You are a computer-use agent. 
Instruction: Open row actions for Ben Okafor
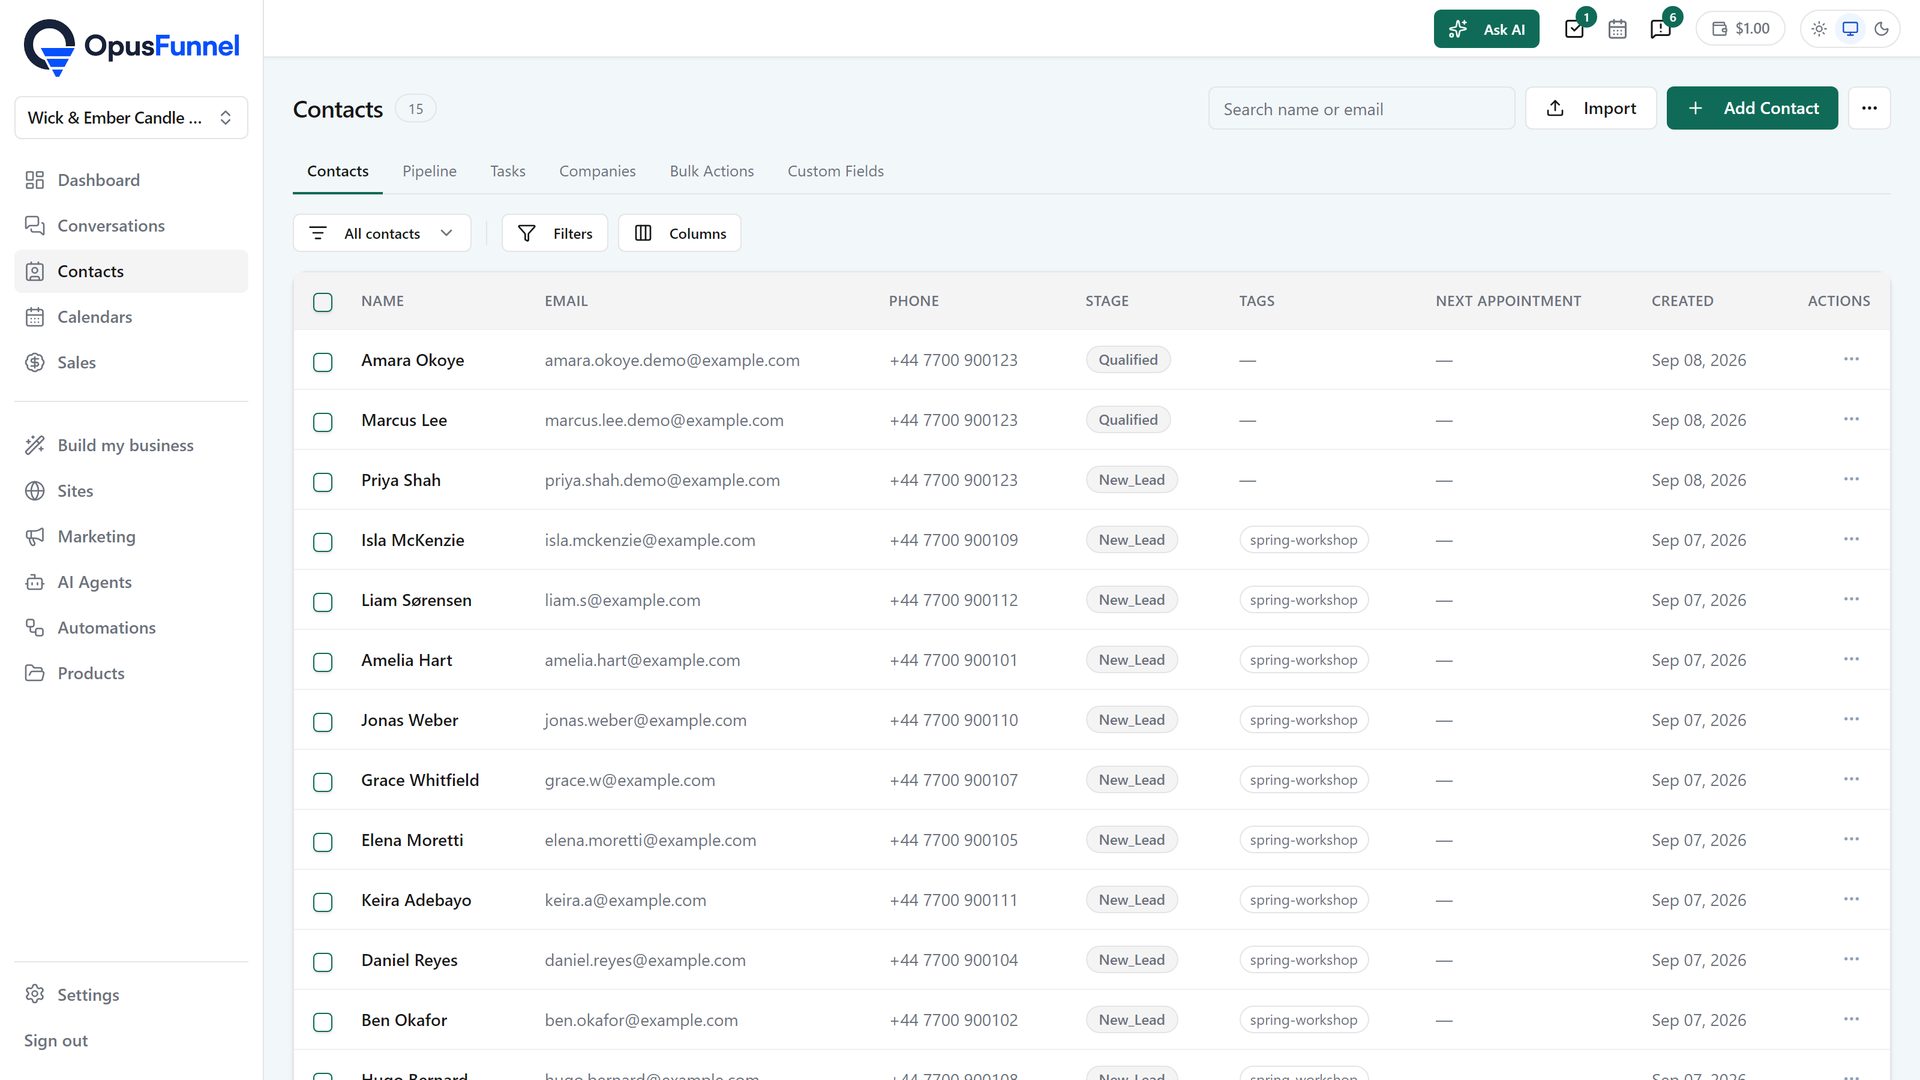tap(1851, 1019)
